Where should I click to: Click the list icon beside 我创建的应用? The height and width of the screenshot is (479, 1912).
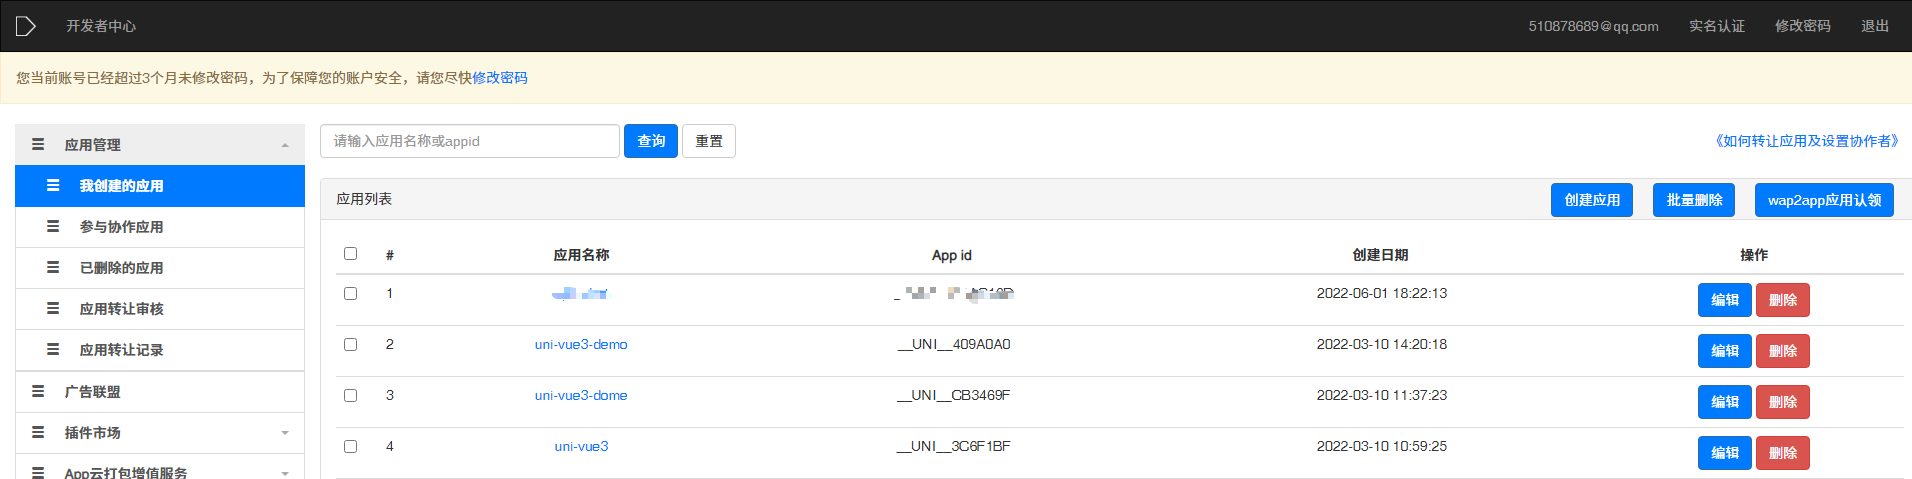point(53,186)
